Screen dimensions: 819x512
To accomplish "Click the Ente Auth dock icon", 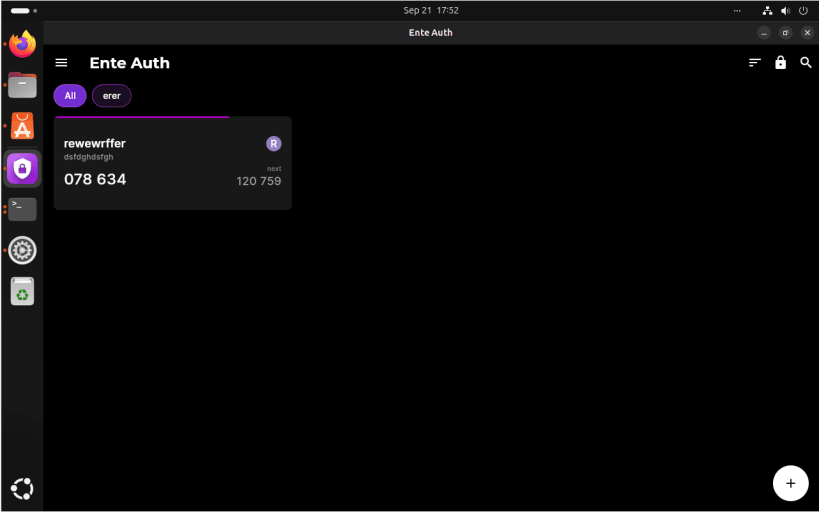I will (22, 168).
